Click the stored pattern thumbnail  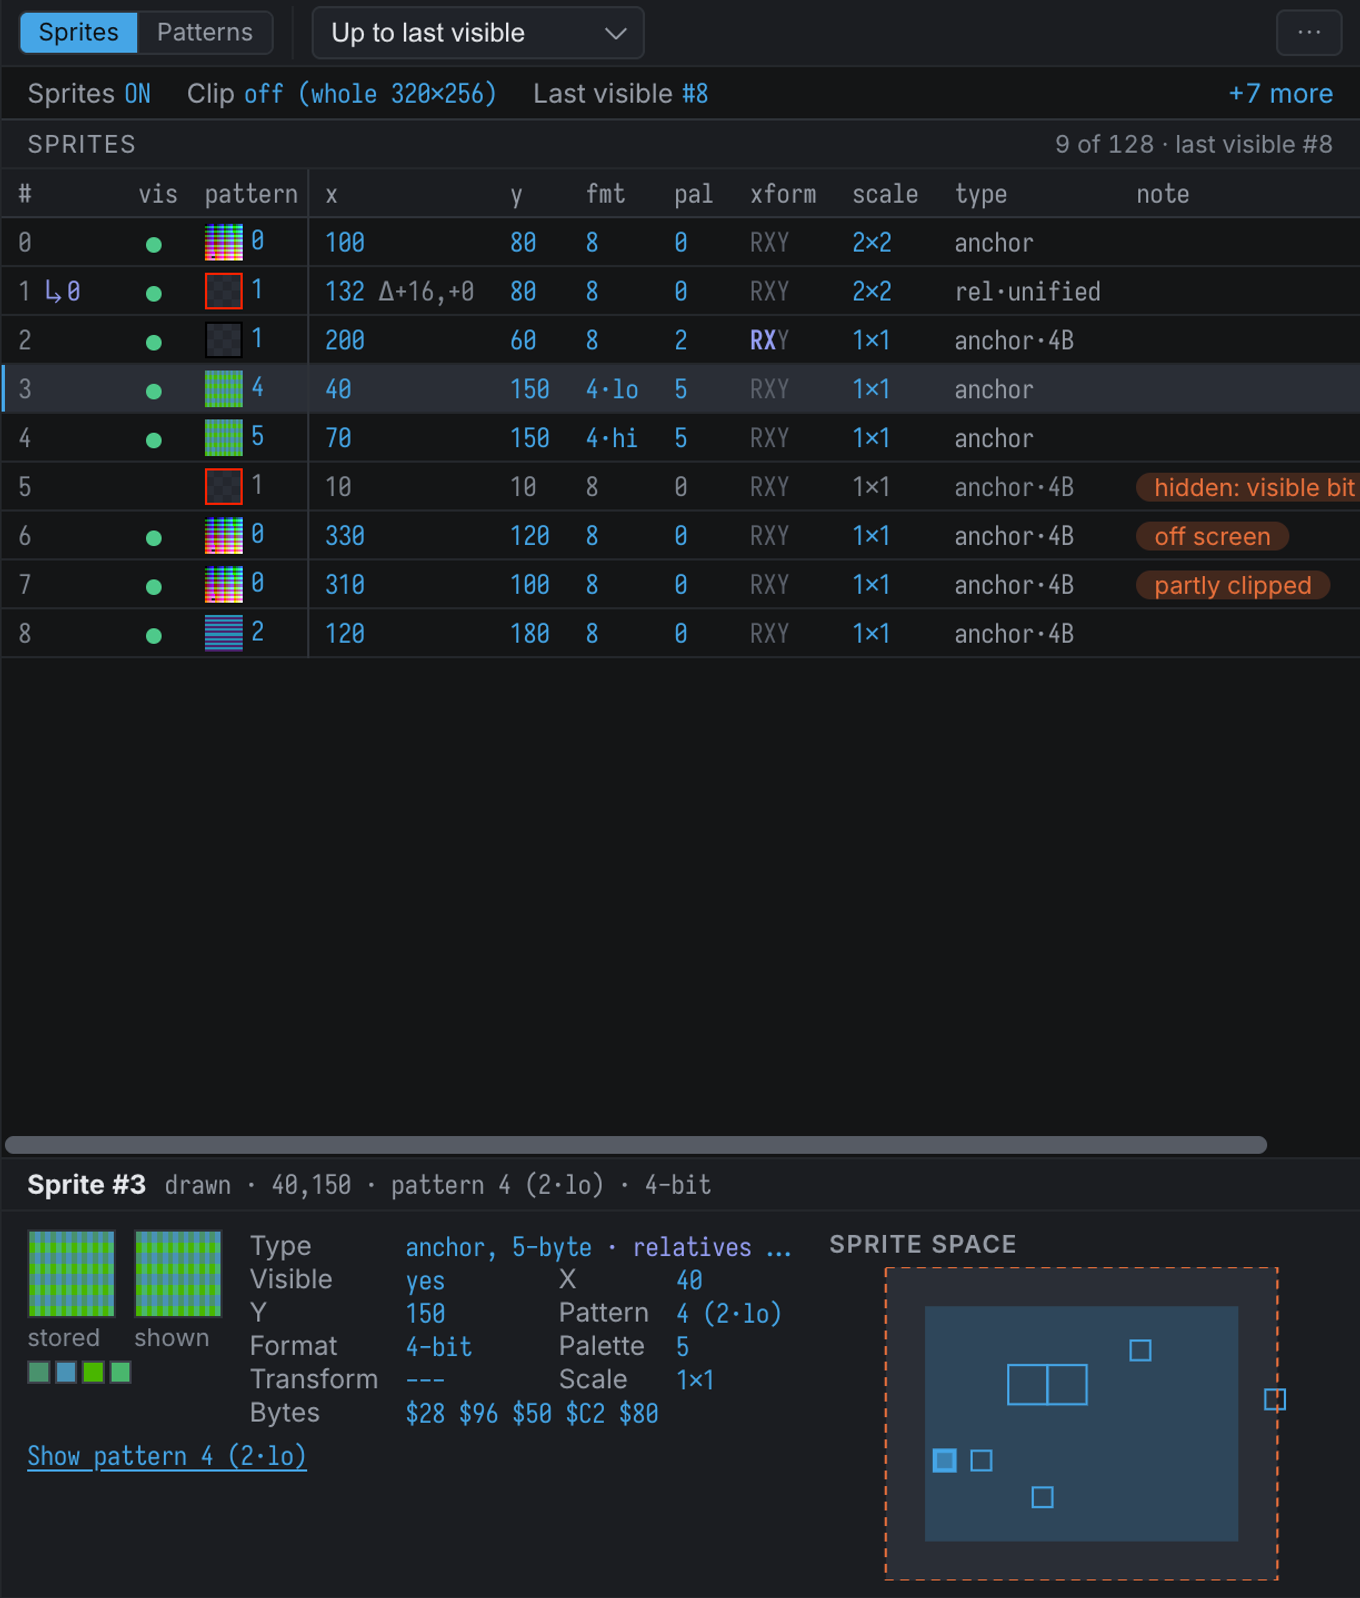(71, 1274)
